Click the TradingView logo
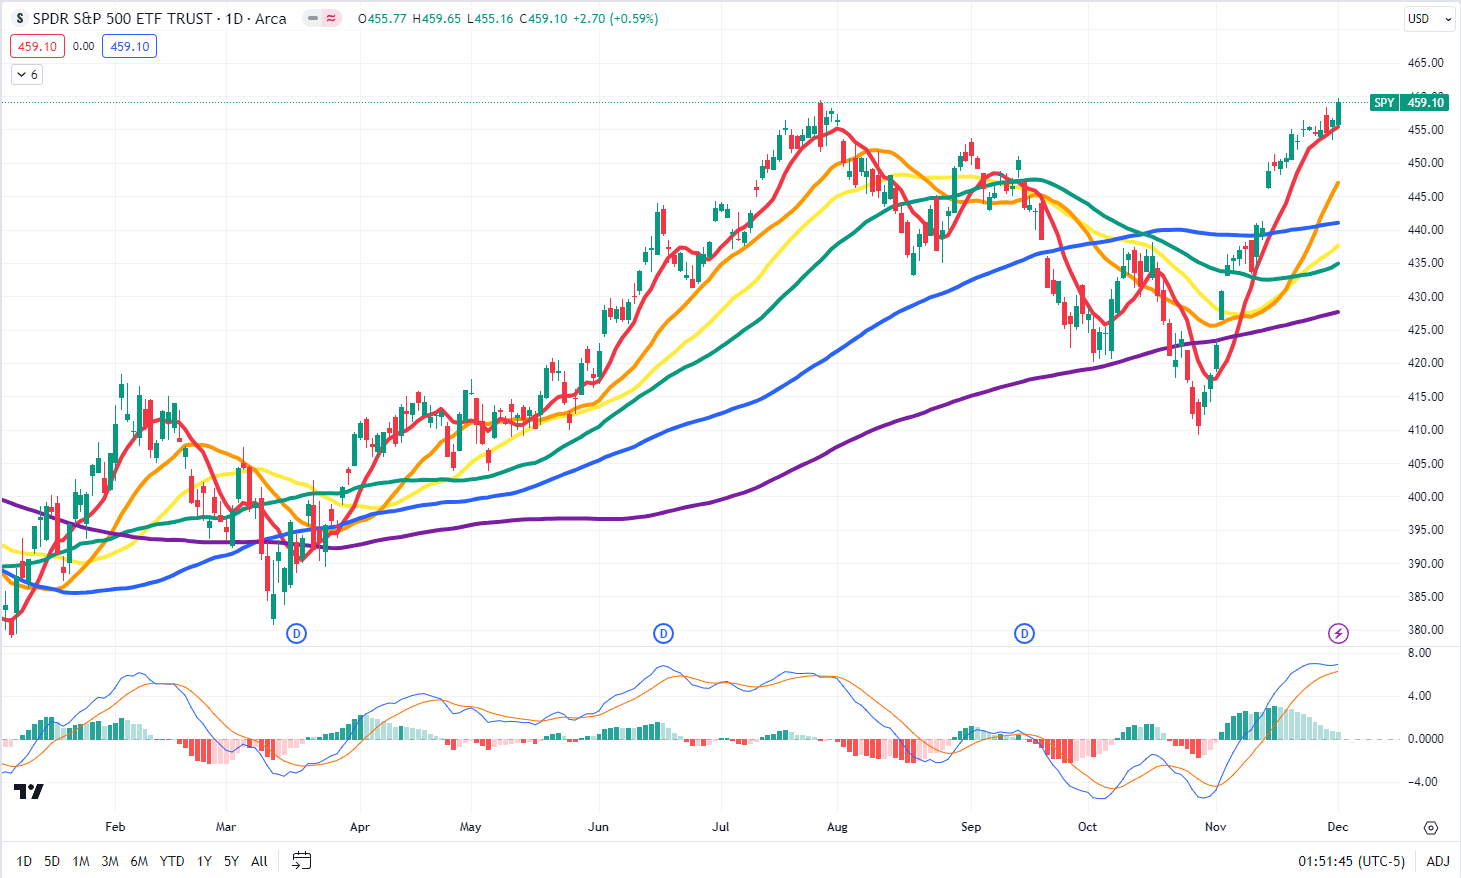1461x878 pixels. (x=29, y=792)
